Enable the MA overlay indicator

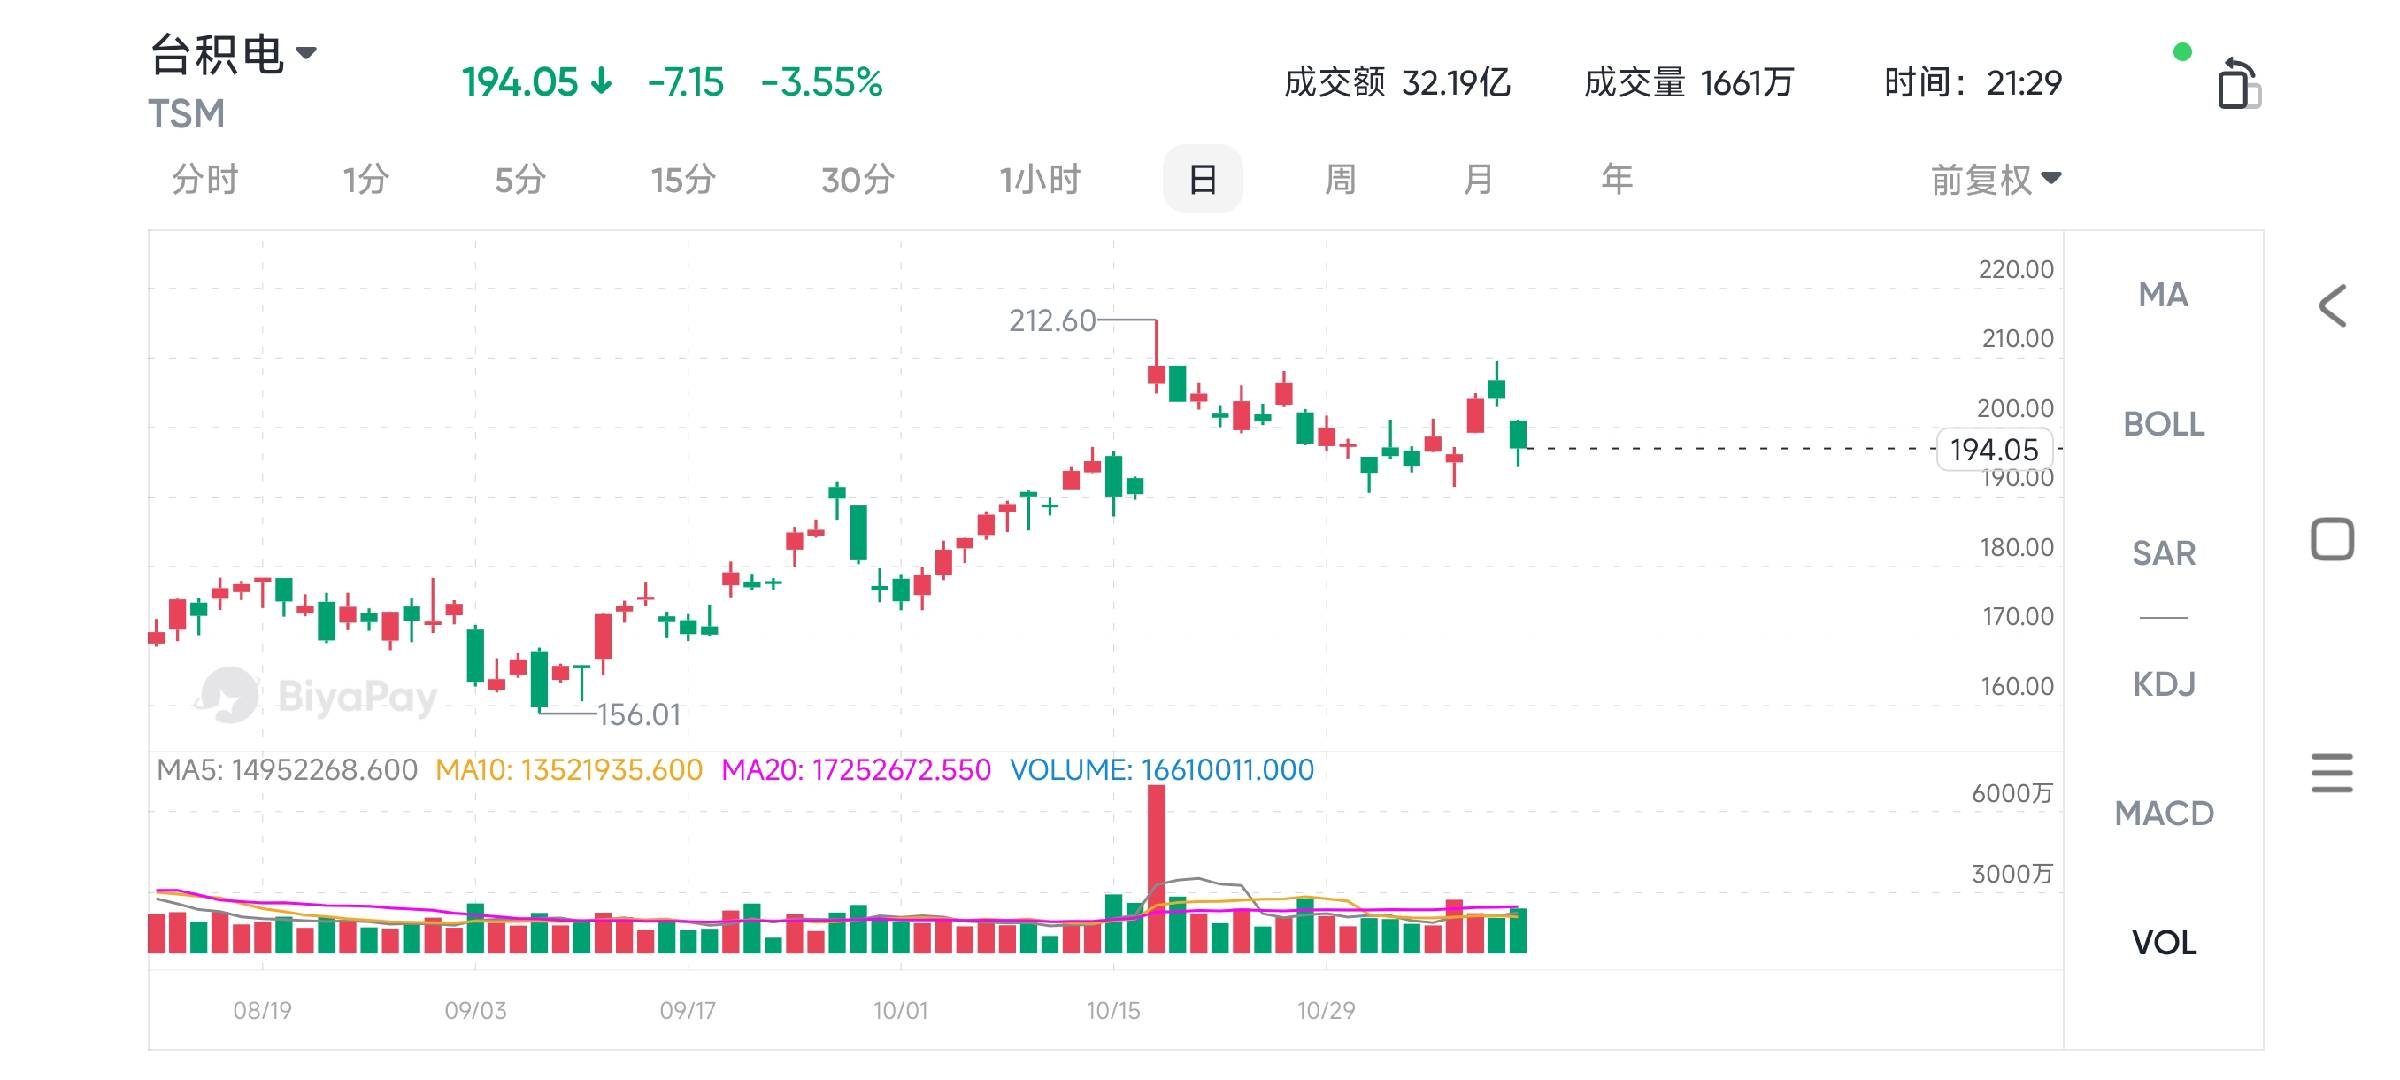click(x=2163, y=295)
